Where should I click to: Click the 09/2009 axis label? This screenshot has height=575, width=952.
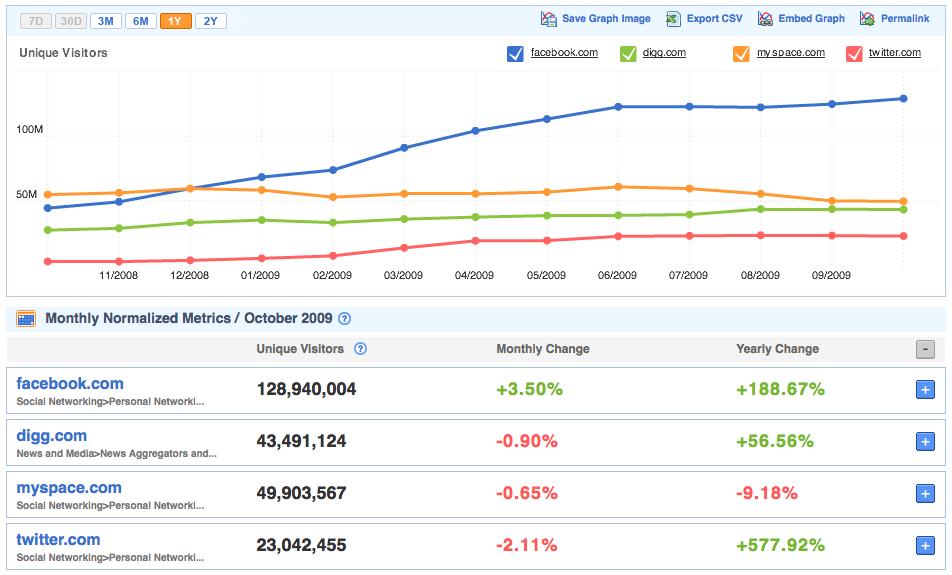click(x=831, y=275)
